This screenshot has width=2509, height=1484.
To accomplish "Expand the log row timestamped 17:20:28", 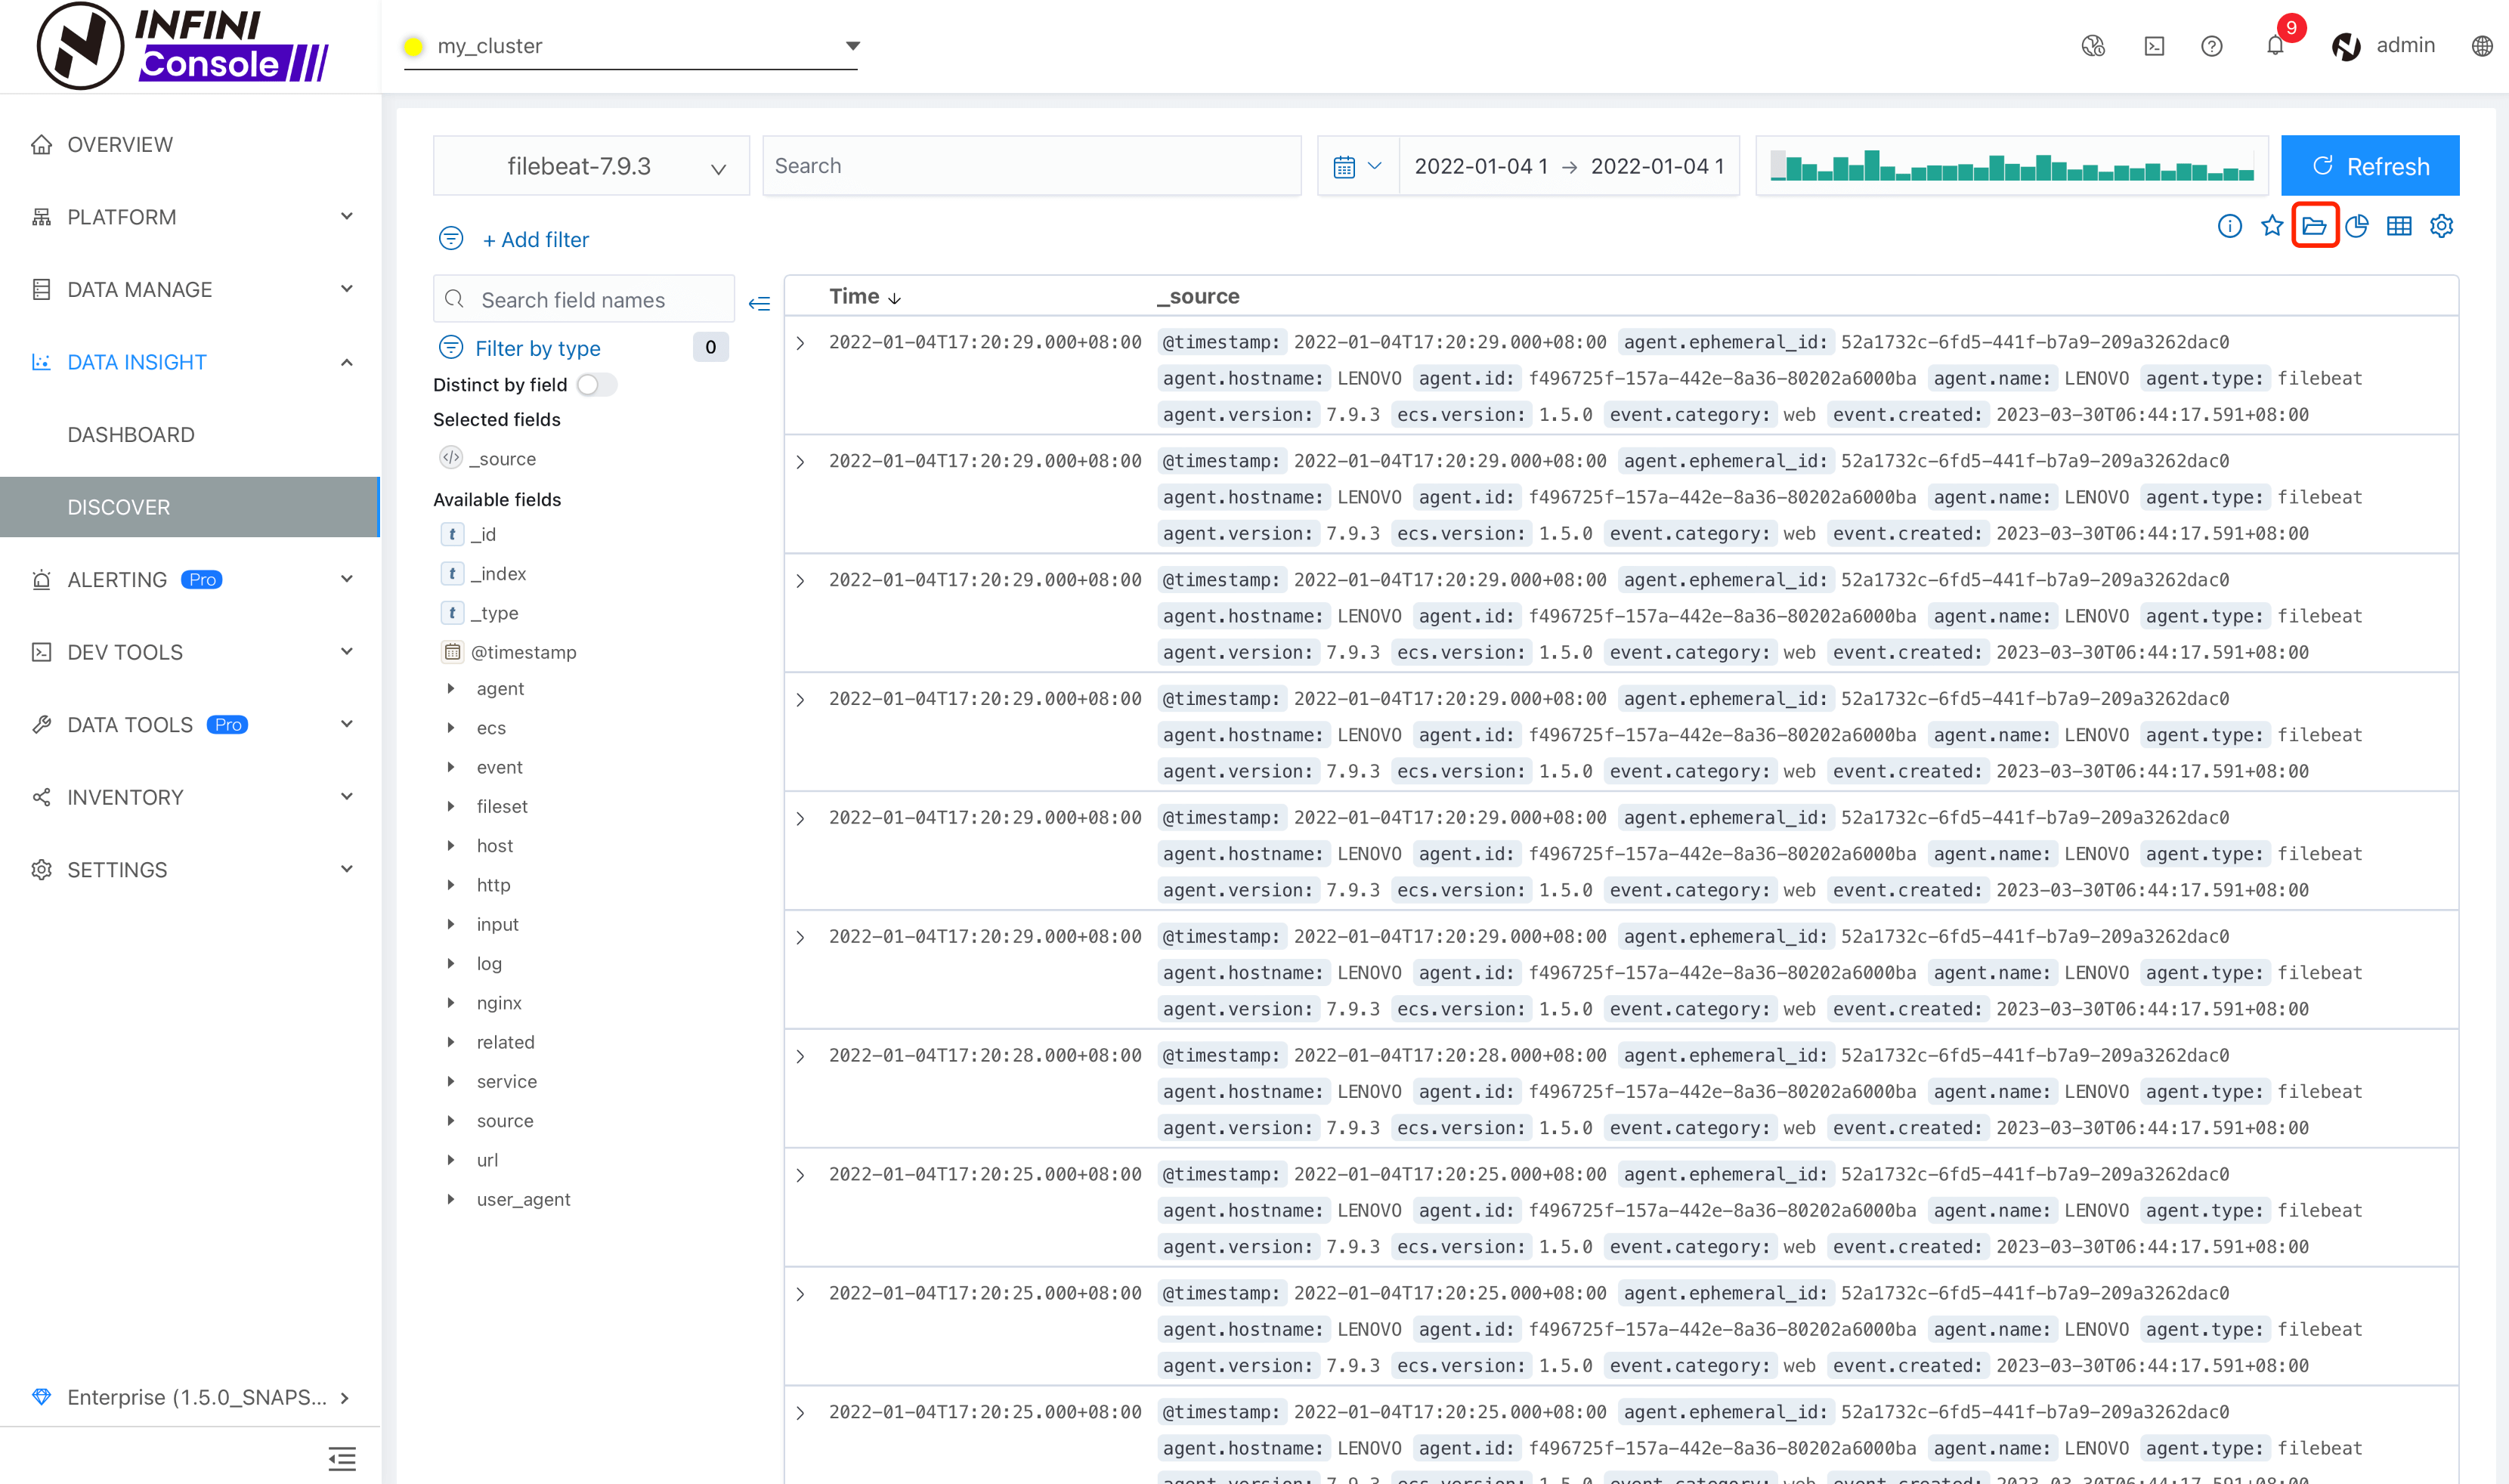I will point(800,1056).
